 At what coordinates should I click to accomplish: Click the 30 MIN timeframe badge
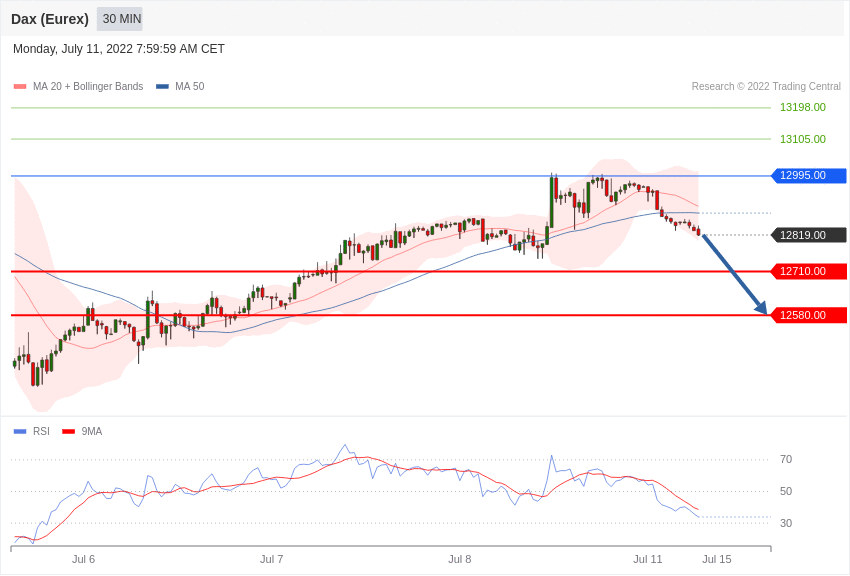[119, 19]
